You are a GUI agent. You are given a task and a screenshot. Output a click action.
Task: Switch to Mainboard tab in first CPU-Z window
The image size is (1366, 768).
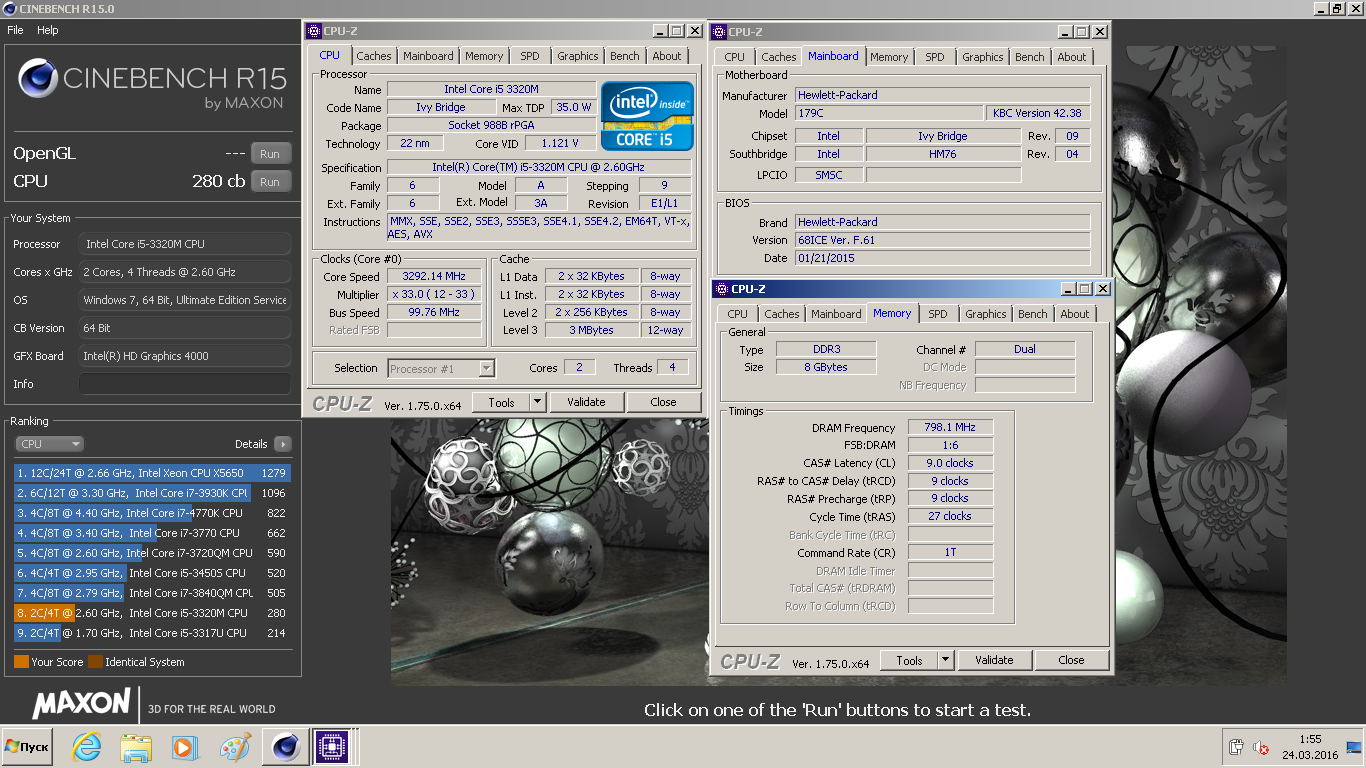pyautogui.click(x=429, y=57)
